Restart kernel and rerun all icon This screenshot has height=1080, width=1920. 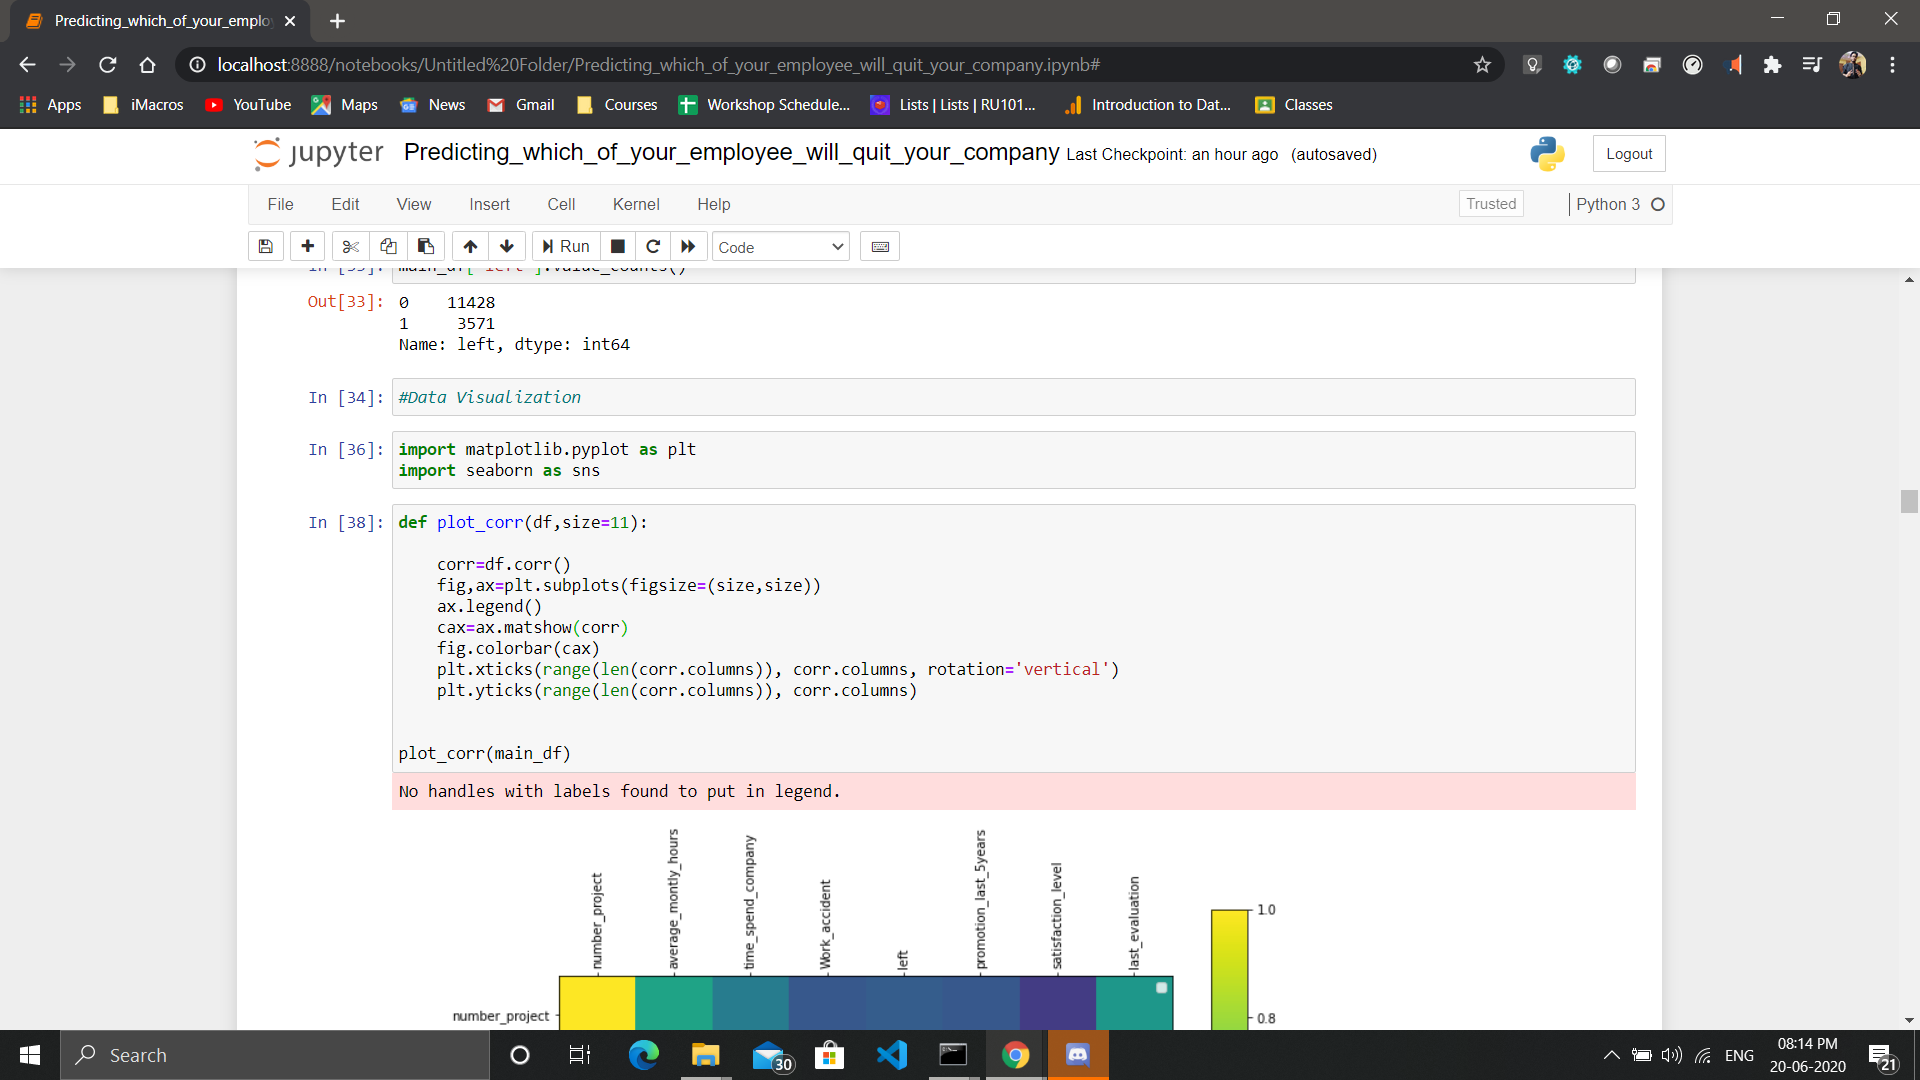click(688, 246)
